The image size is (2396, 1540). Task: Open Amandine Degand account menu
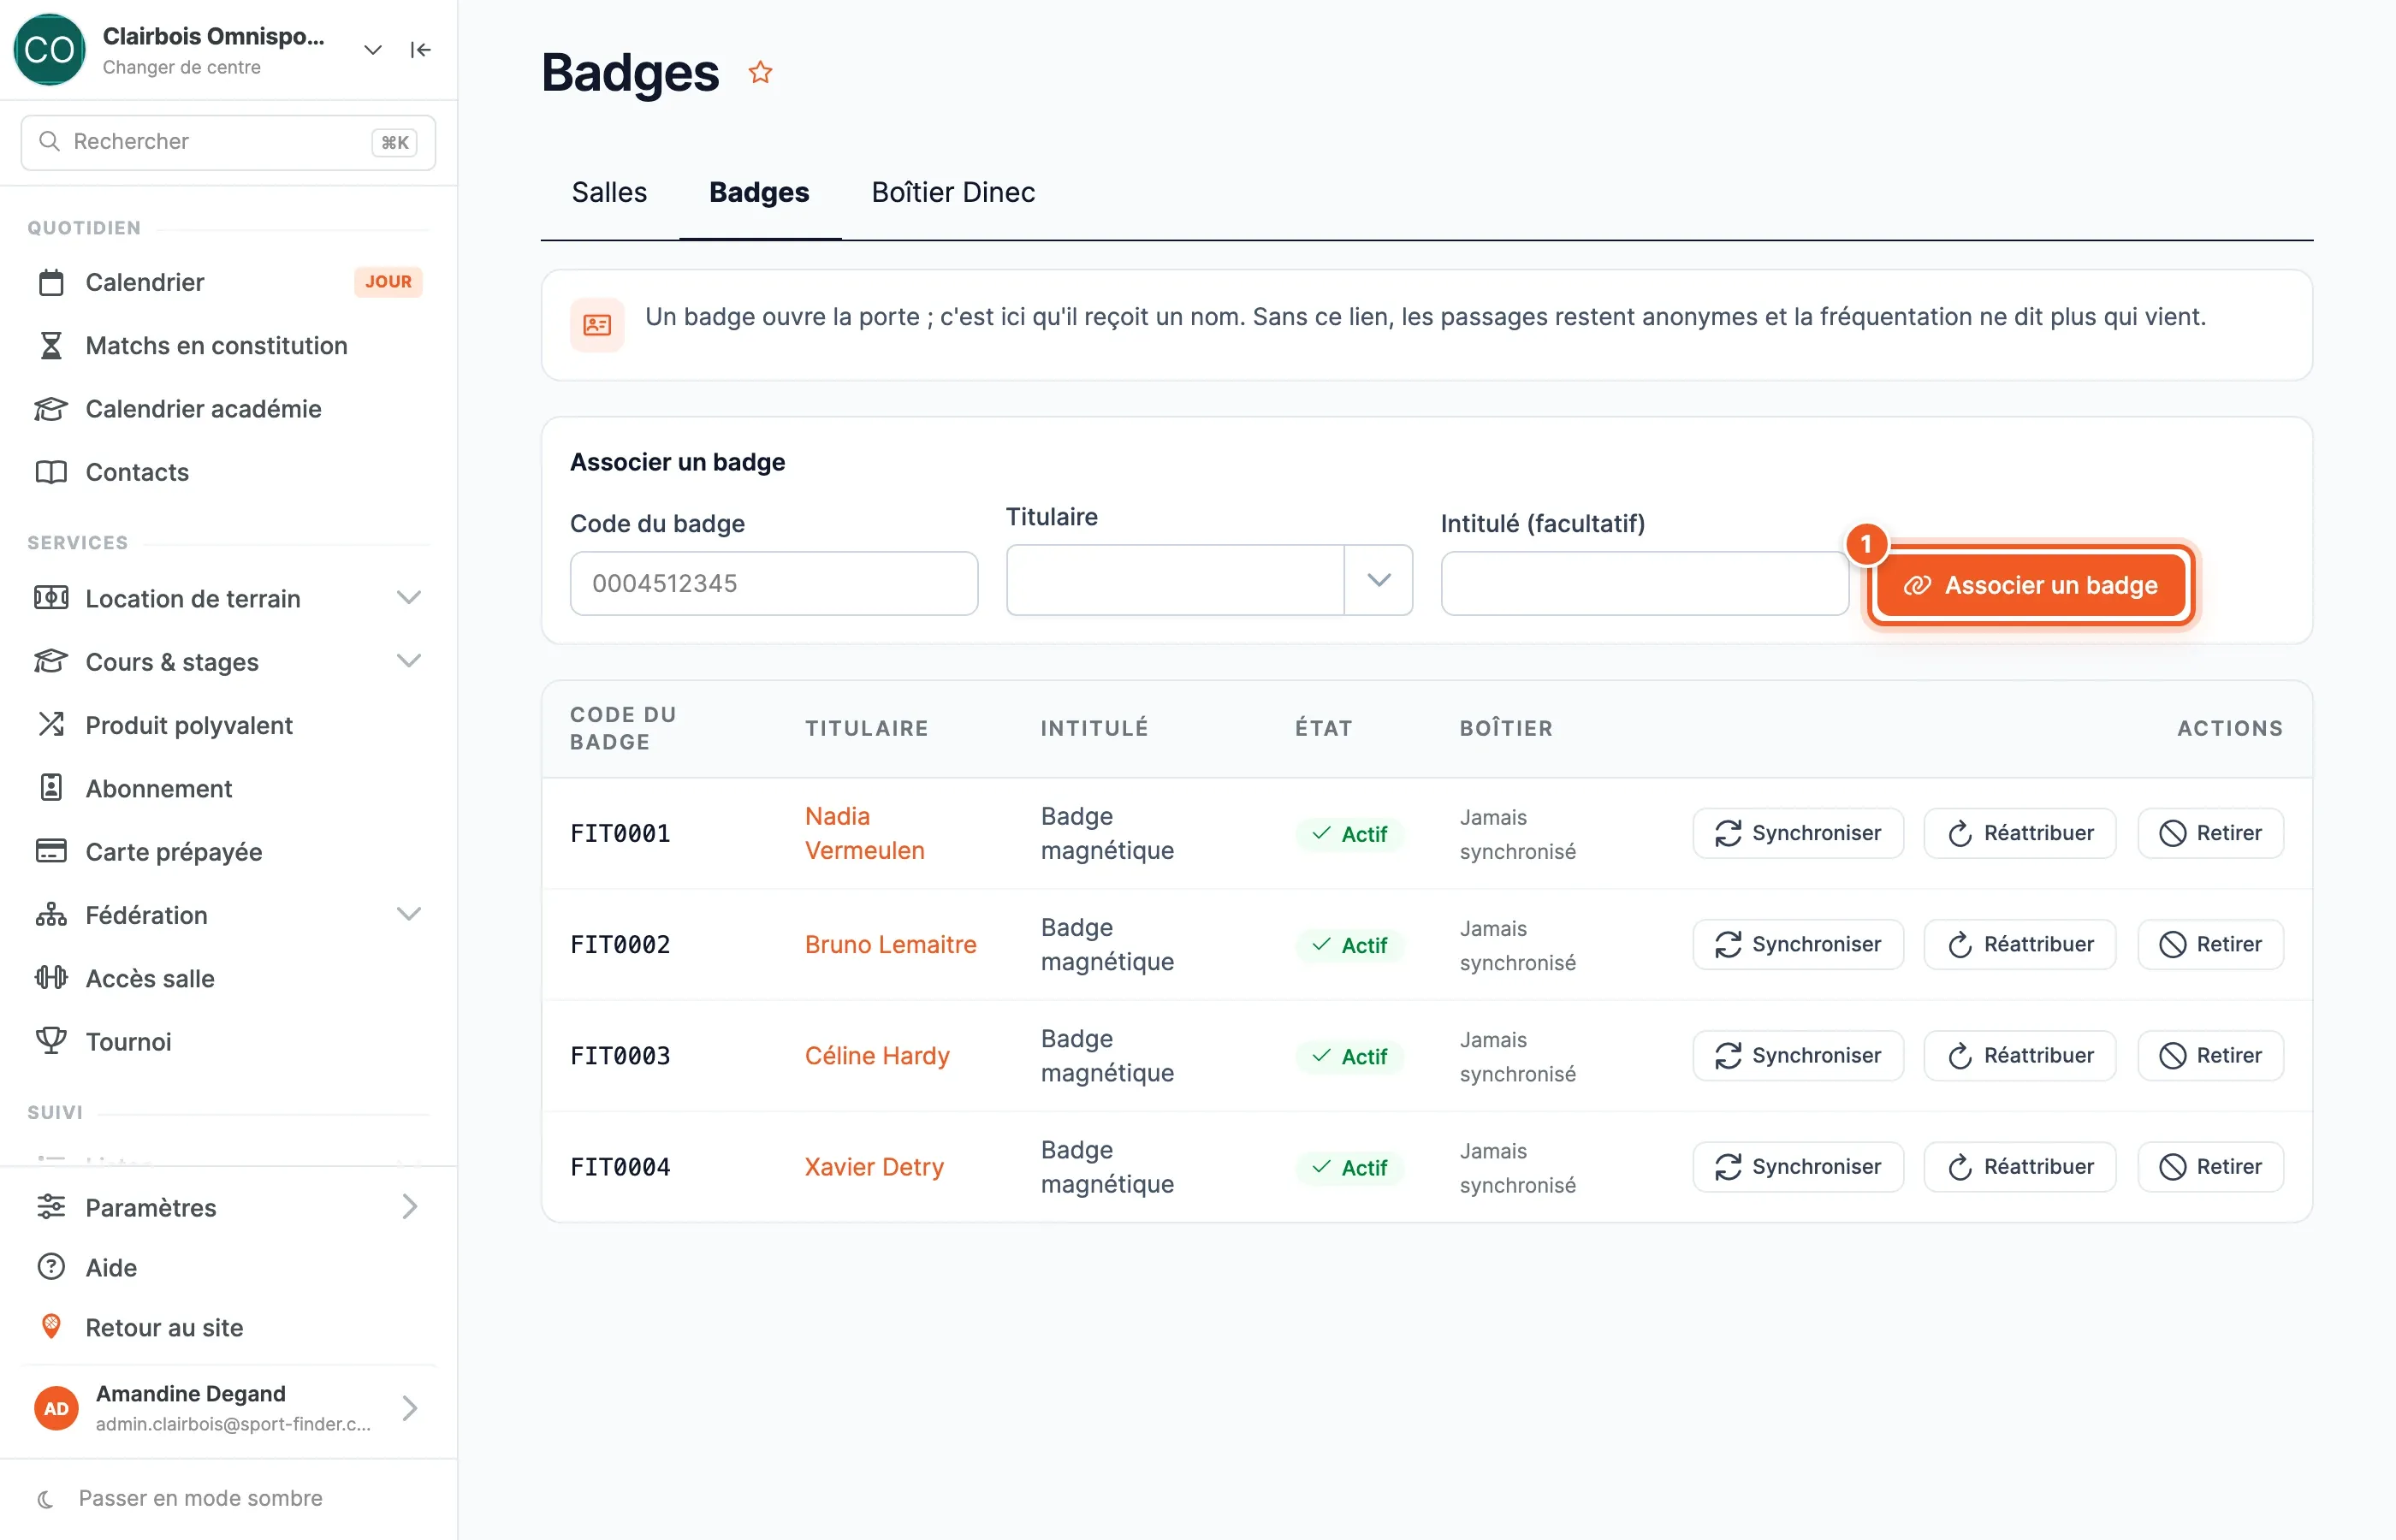tap(229, 1408)
